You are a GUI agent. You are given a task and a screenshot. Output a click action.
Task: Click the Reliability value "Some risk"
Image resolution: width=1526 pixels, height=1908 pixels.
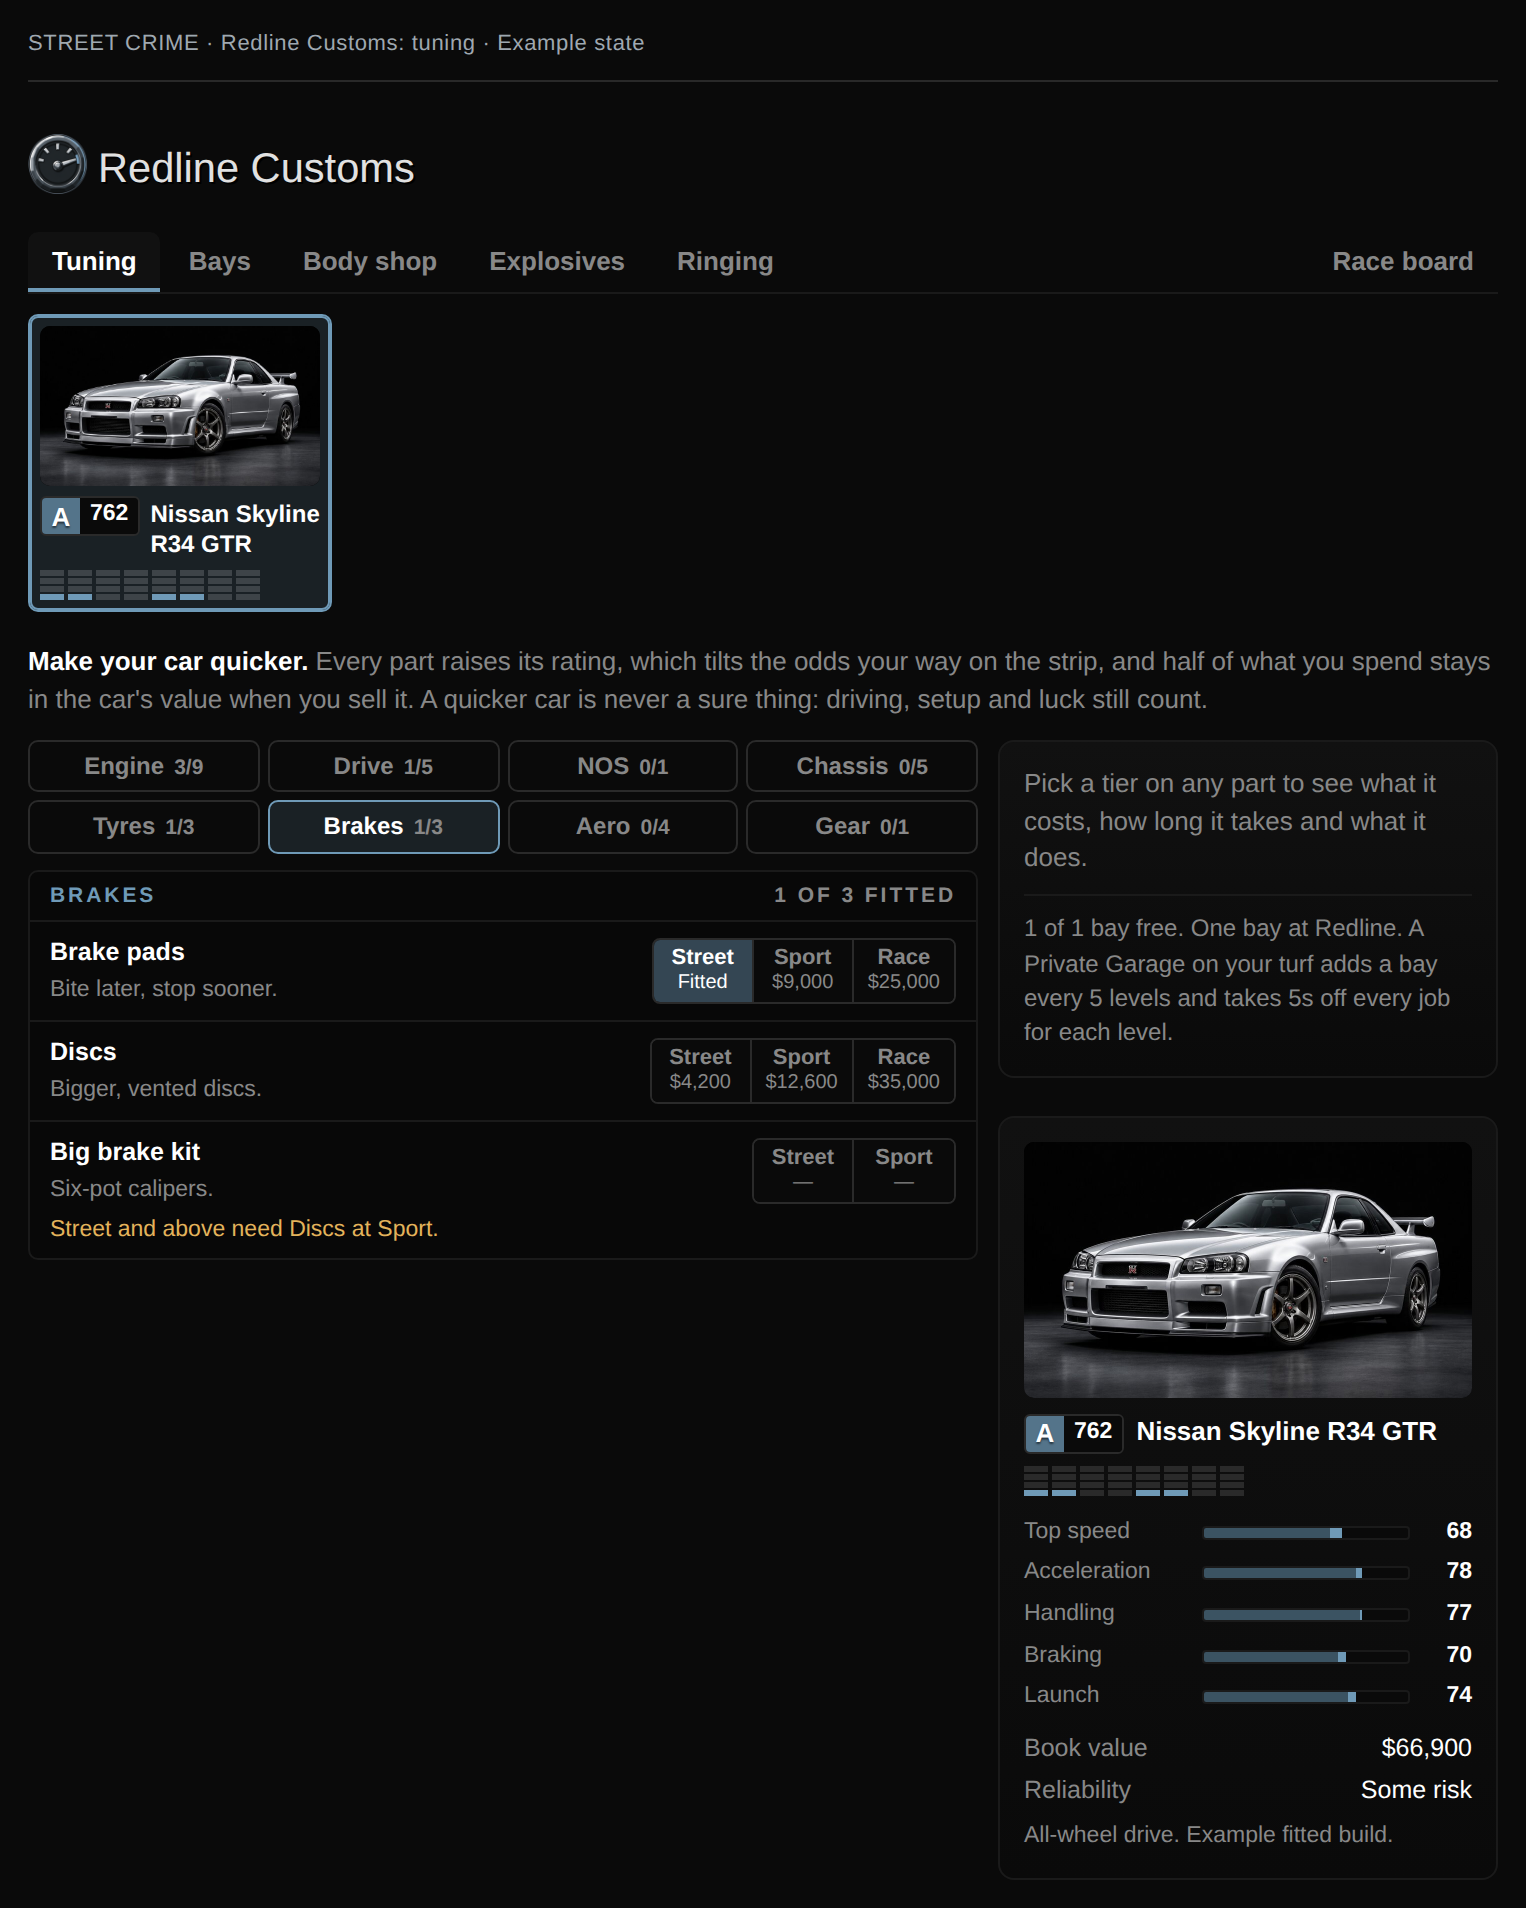point(1416,1790)
